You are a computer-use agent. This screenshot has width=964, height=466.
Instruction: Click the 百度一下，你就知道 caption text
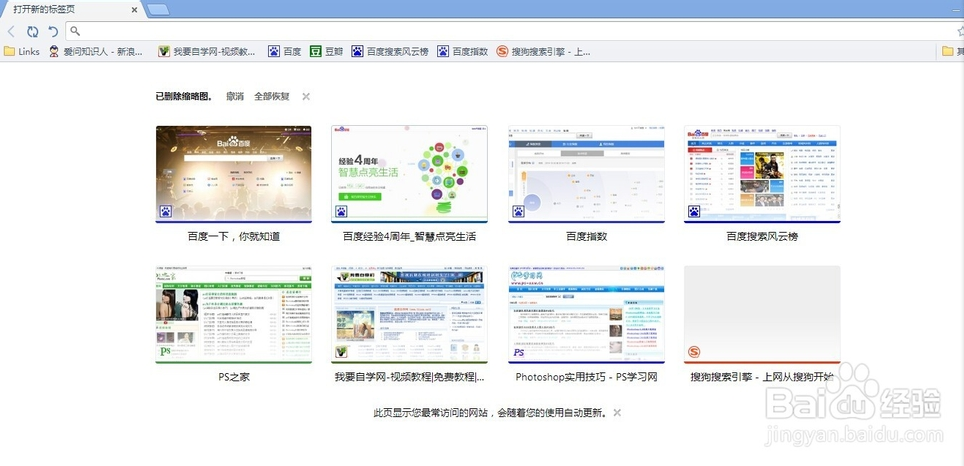pos(234,237)
